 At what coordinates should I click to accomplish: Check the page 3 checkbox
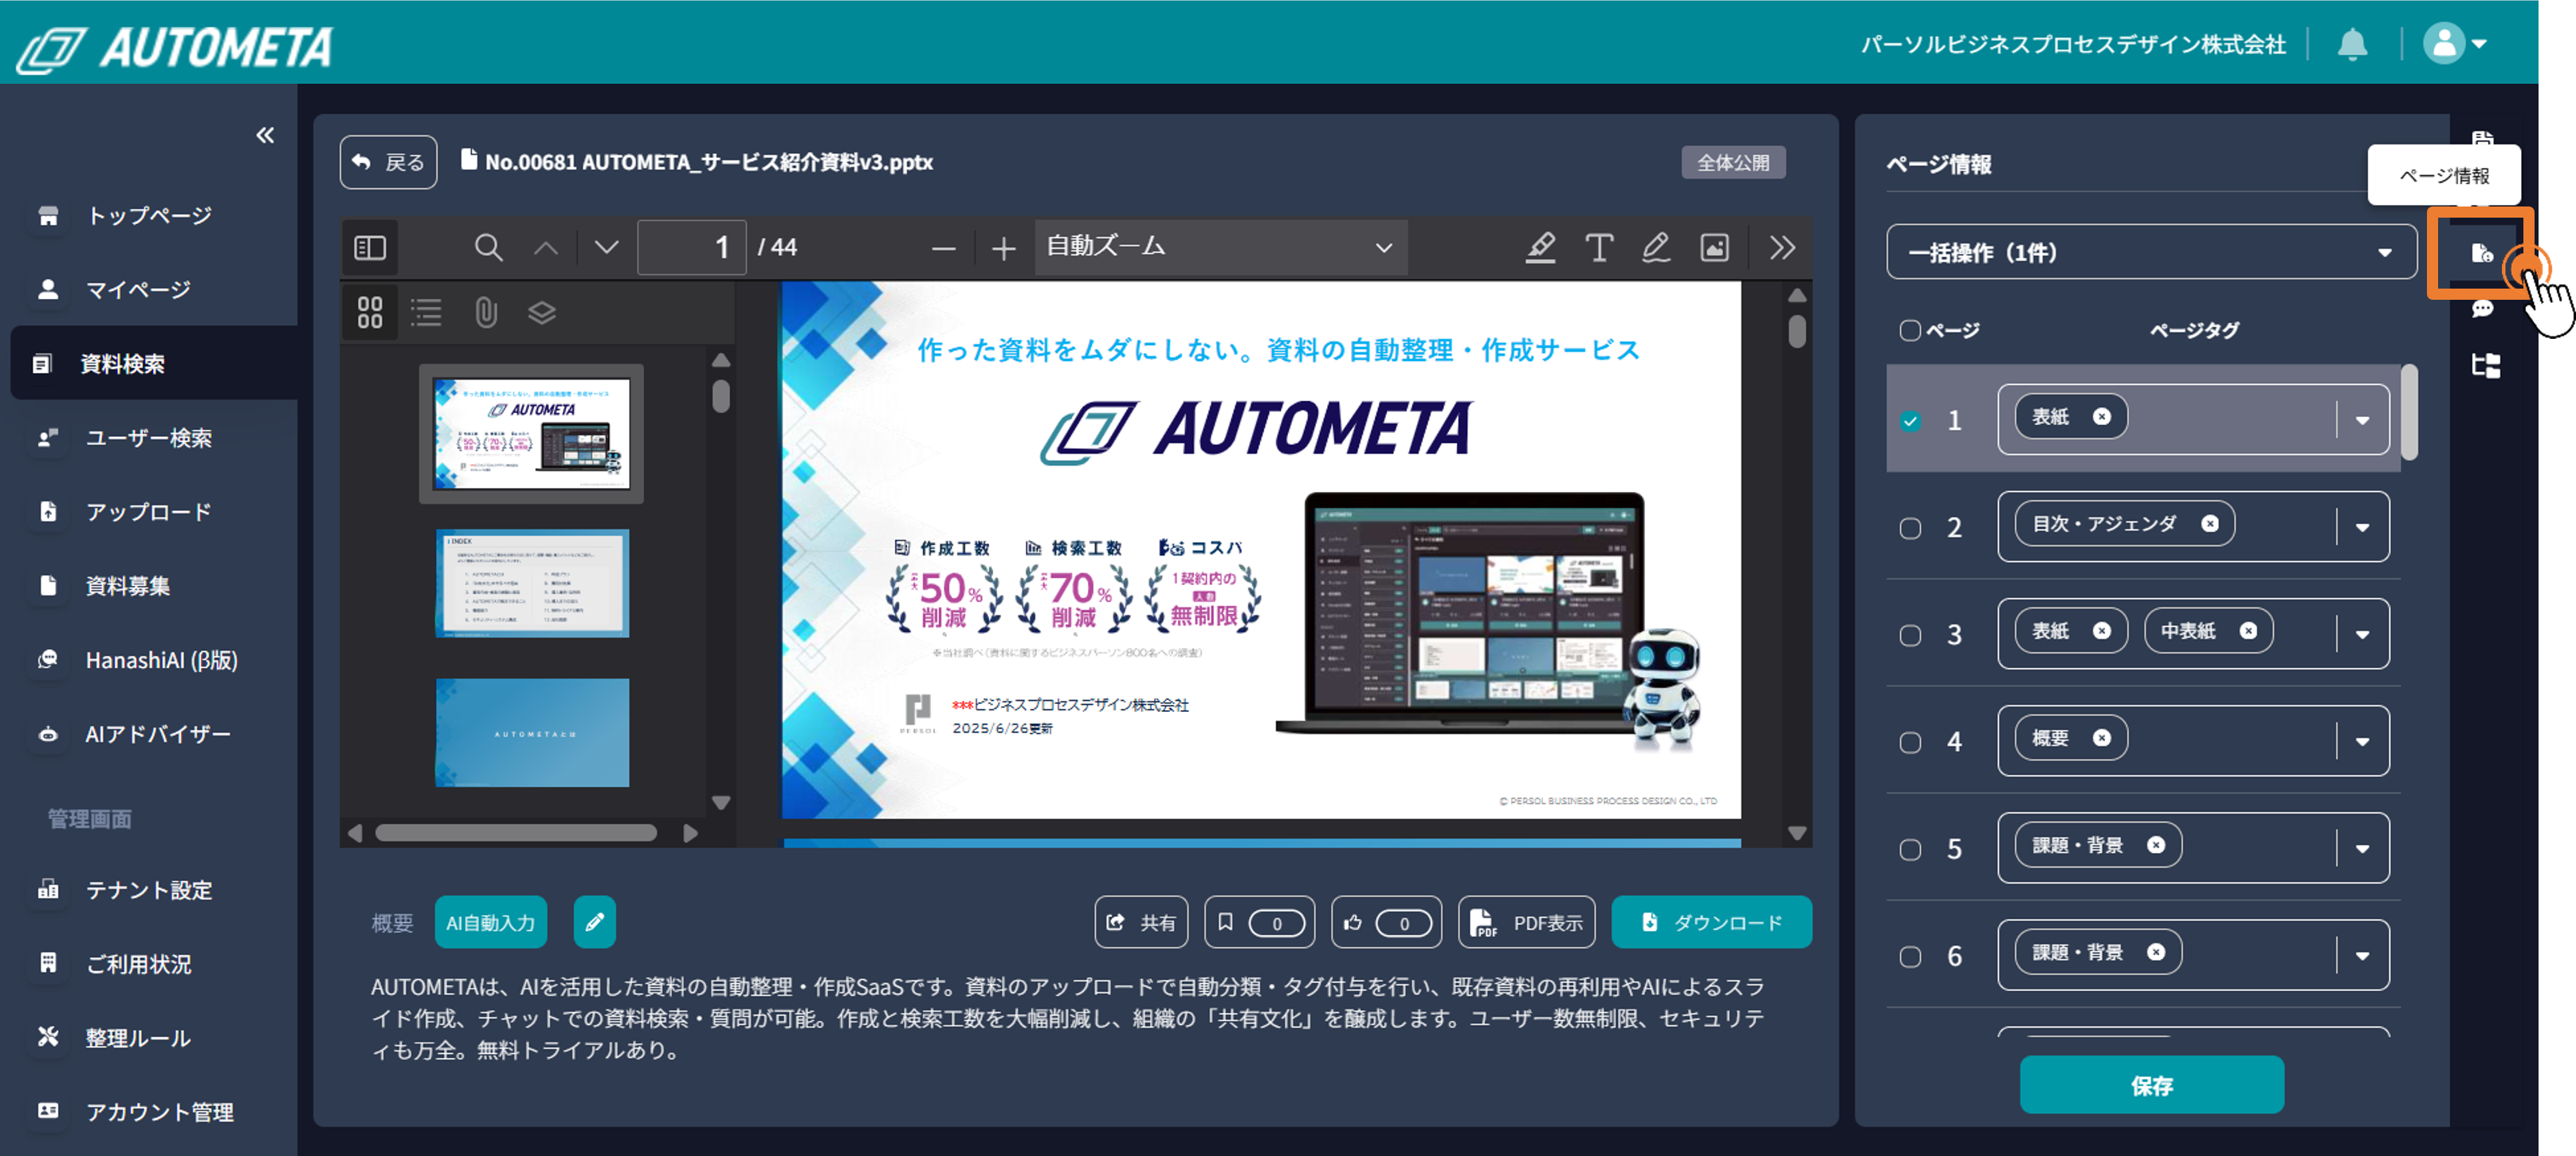click(1910, 635)
